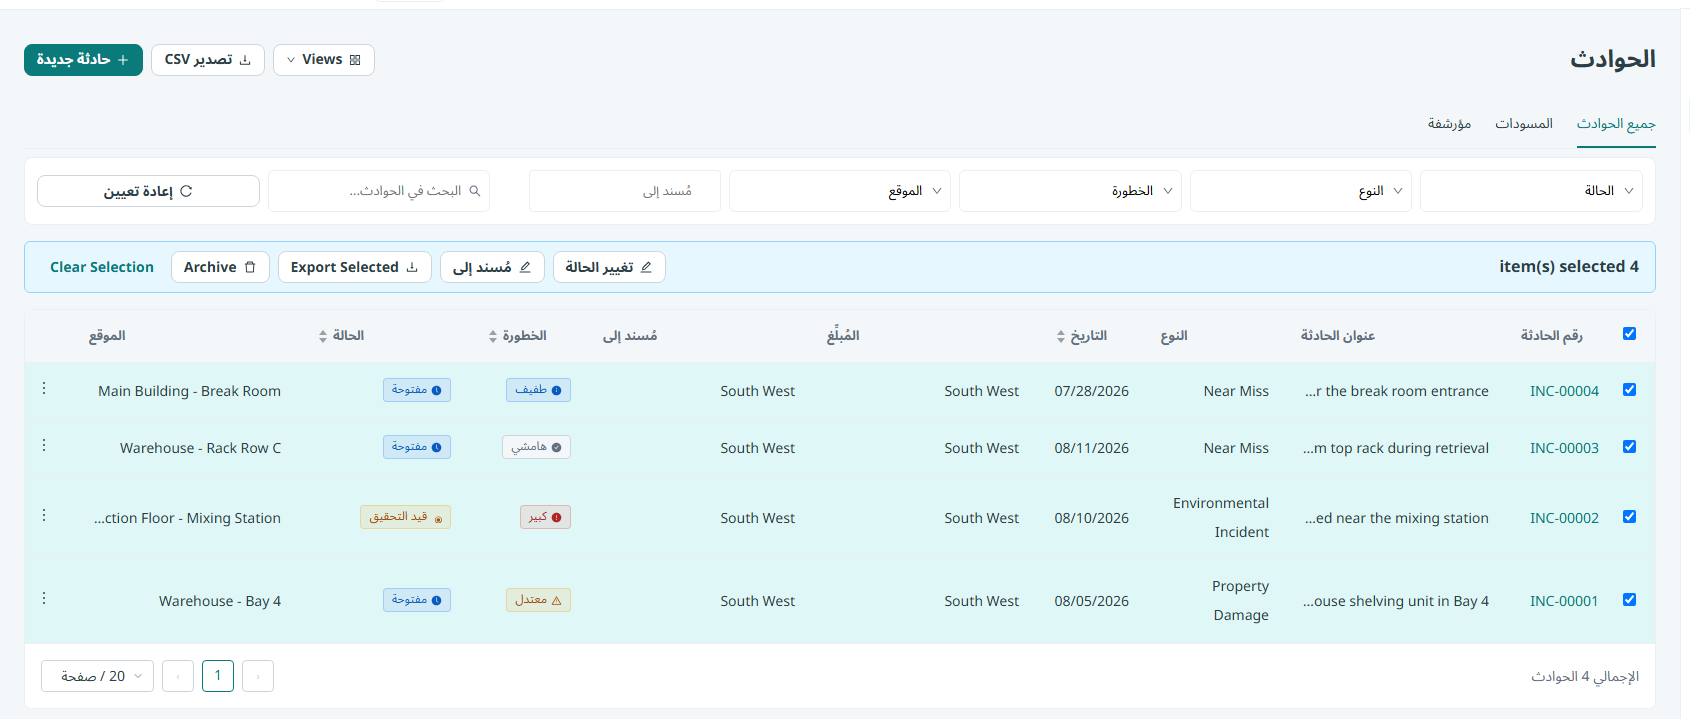The image size is (1690, 719).
Task: Click the هامشي severity badge
Action: (536, 447)
